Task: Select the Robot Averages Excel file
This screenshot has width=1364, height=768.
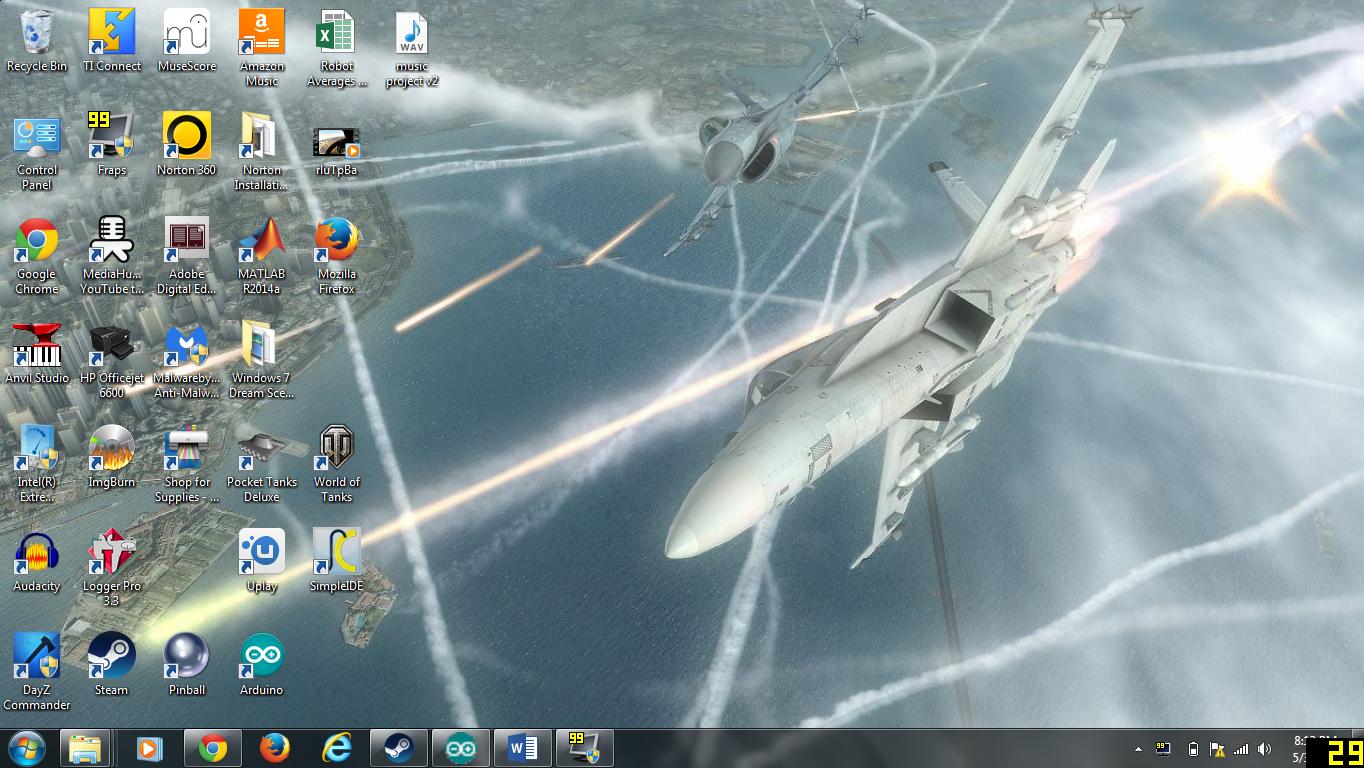Action: click(x=337, y=48)
